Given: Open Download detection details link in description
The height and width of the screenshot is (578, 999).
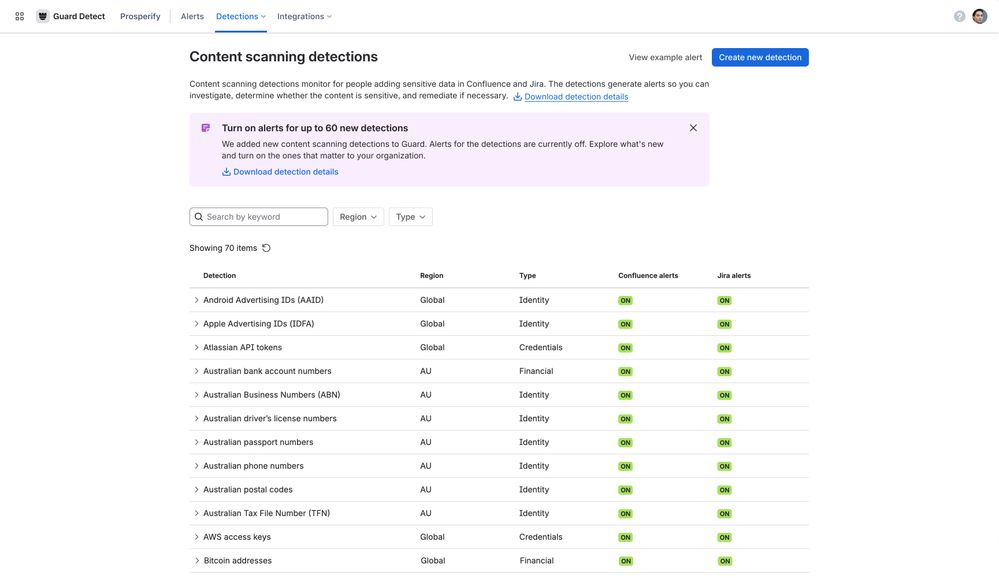Looking at the screenshot, I should pyautogui.click(x=576, y=97).
